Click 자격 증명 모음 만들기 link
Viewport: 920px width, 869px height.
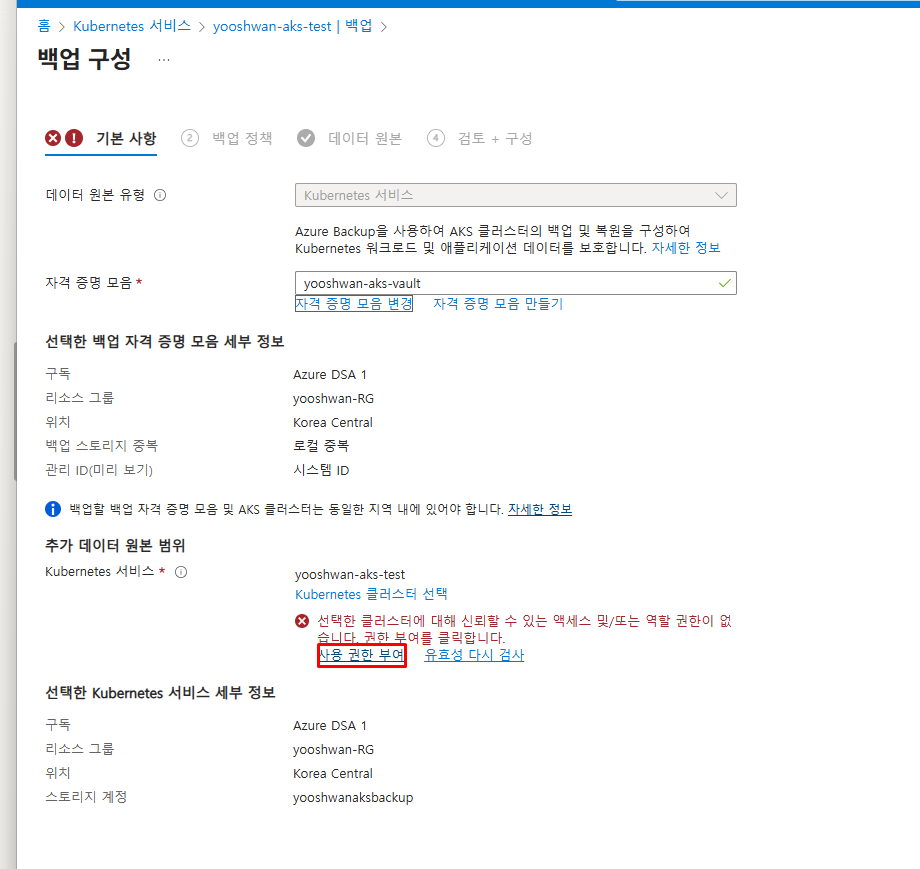(x=498, y=303)
